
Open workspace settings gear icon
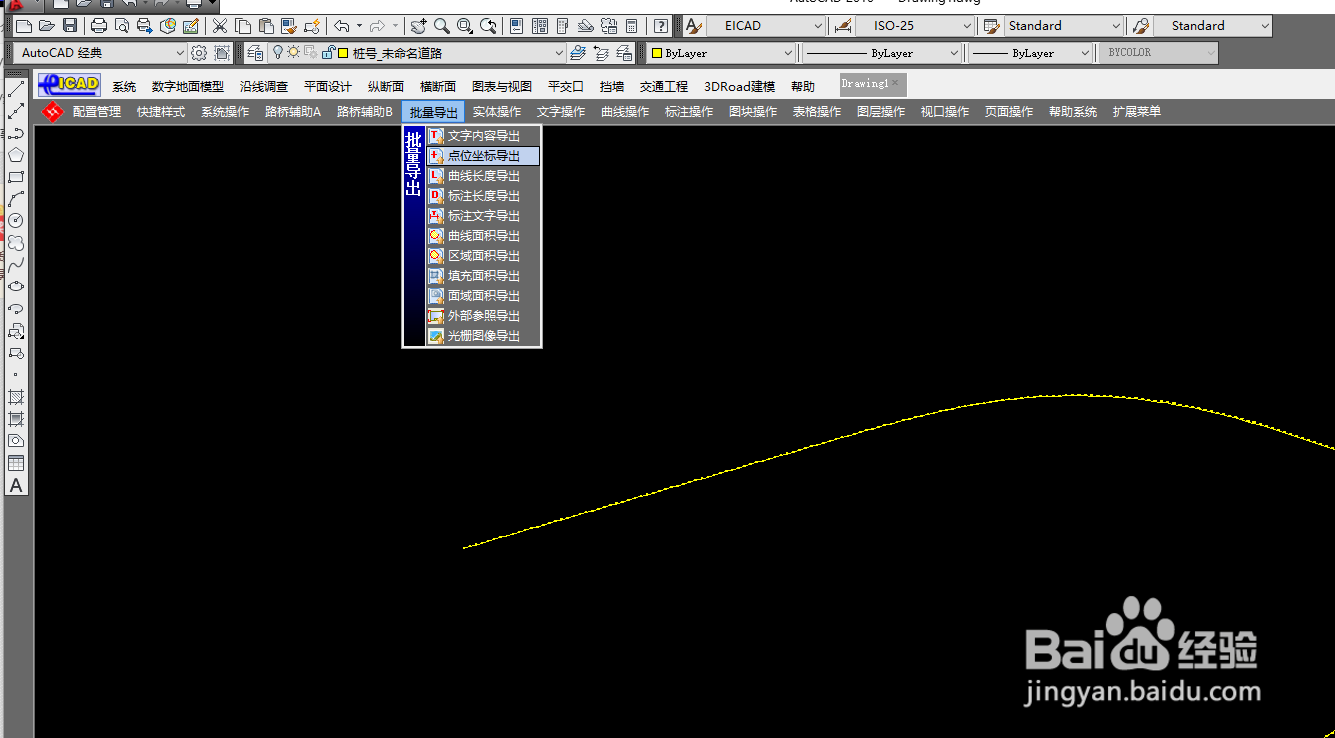(199, 53)
